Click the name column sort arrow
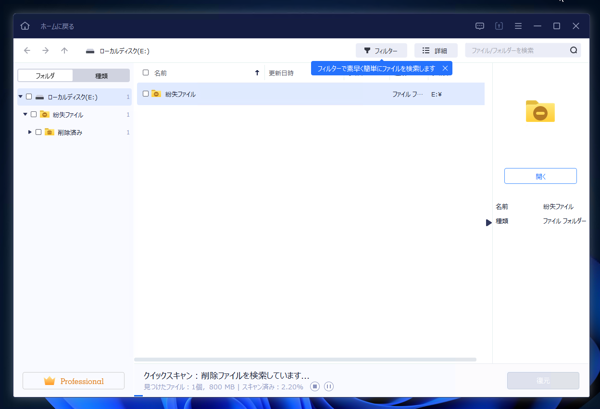600x409 pixels. pos(257,73)
